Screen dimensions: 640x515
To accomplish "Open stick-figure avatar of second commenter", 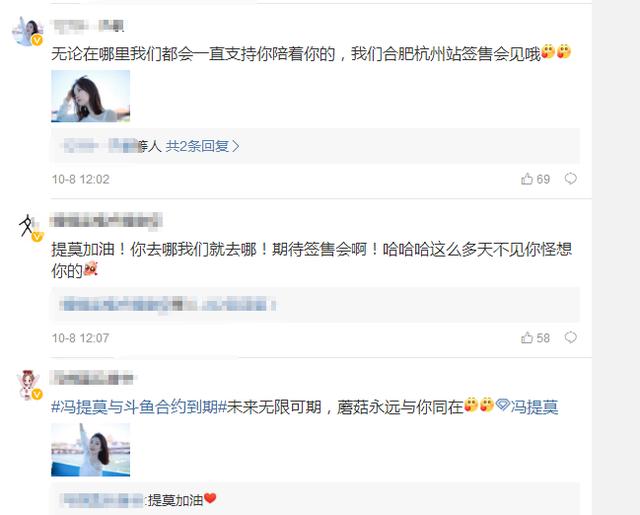I will [x=28, y=227].
